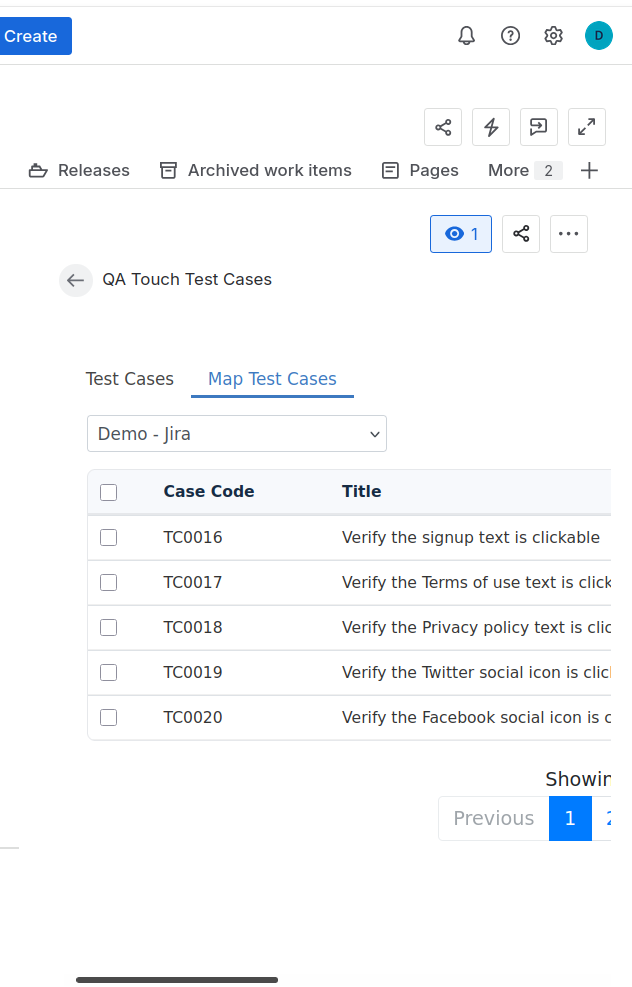Check the TC0020 test case checkbox
This screenshot has height=987, width=632.
[108, 717]
